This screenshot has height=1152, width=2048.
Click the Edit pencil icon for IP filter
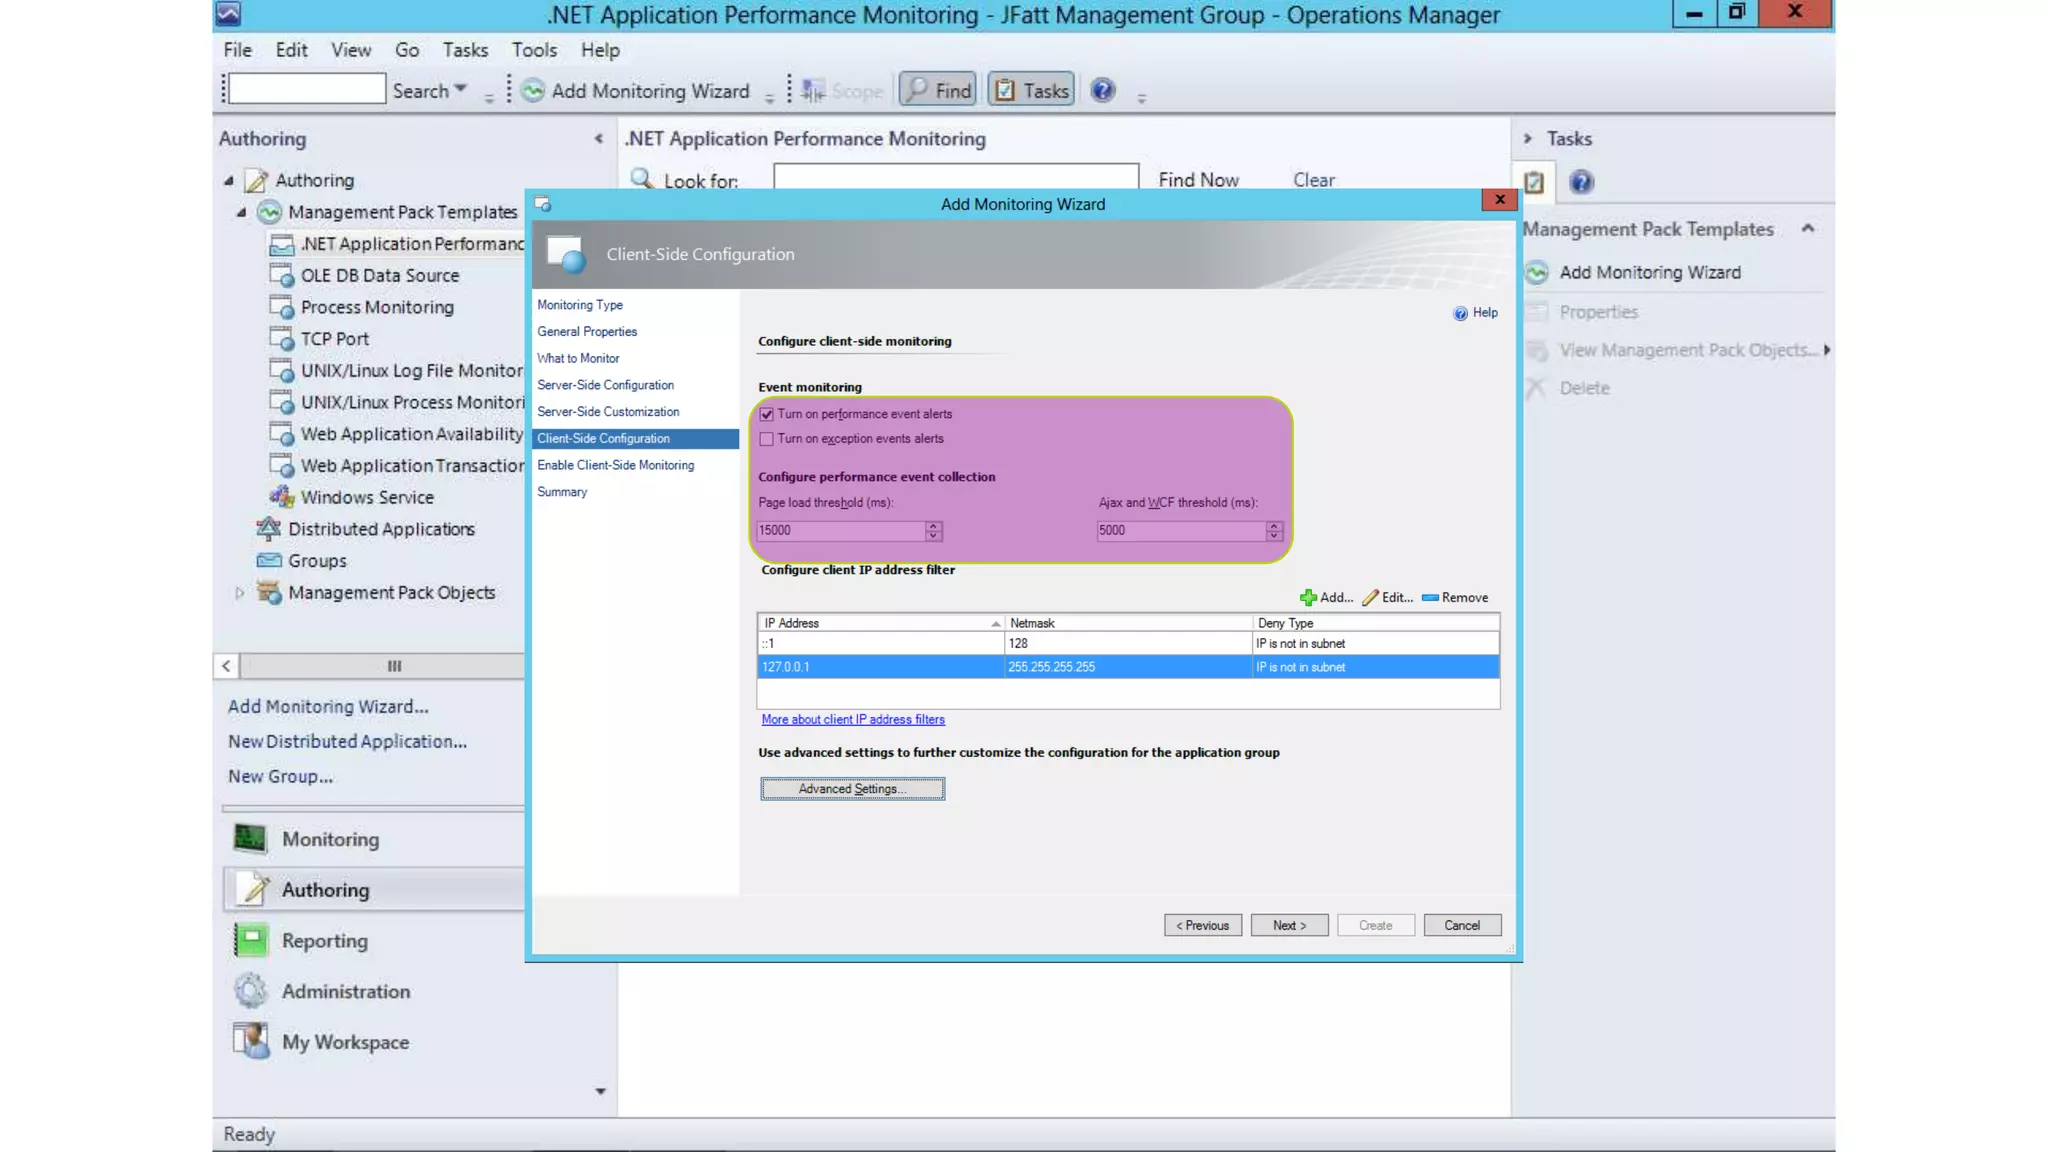tap(1370, 598)
